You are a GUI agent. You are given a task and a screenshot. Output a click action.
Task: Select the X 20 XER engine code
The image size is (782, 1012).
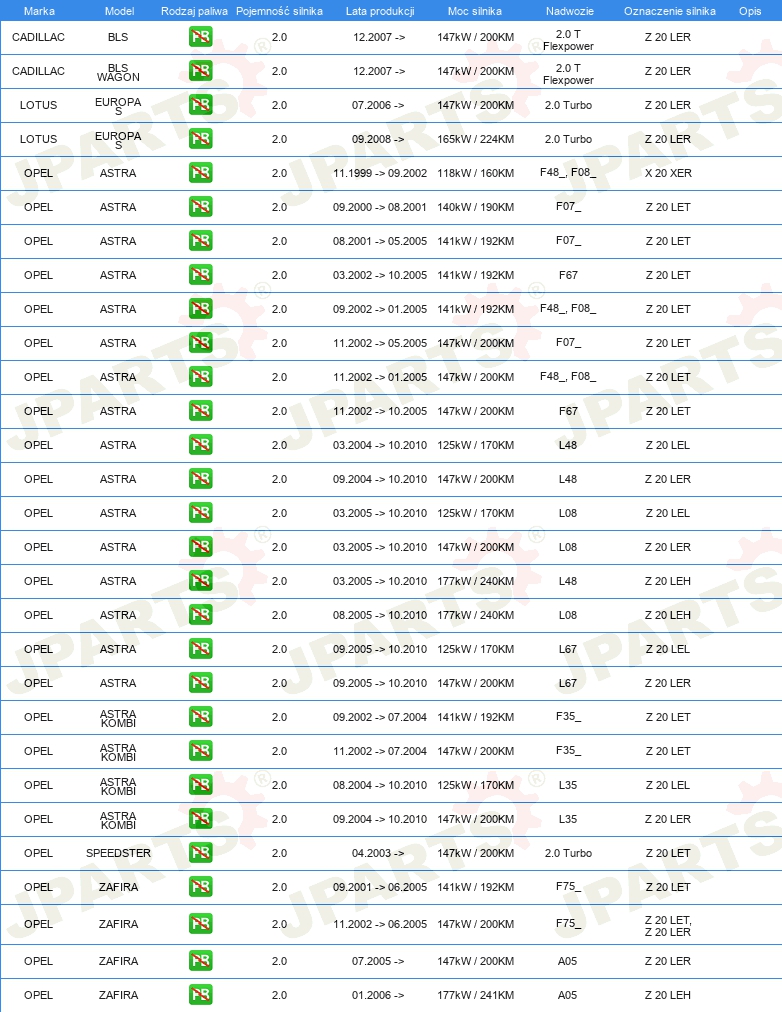668,173
